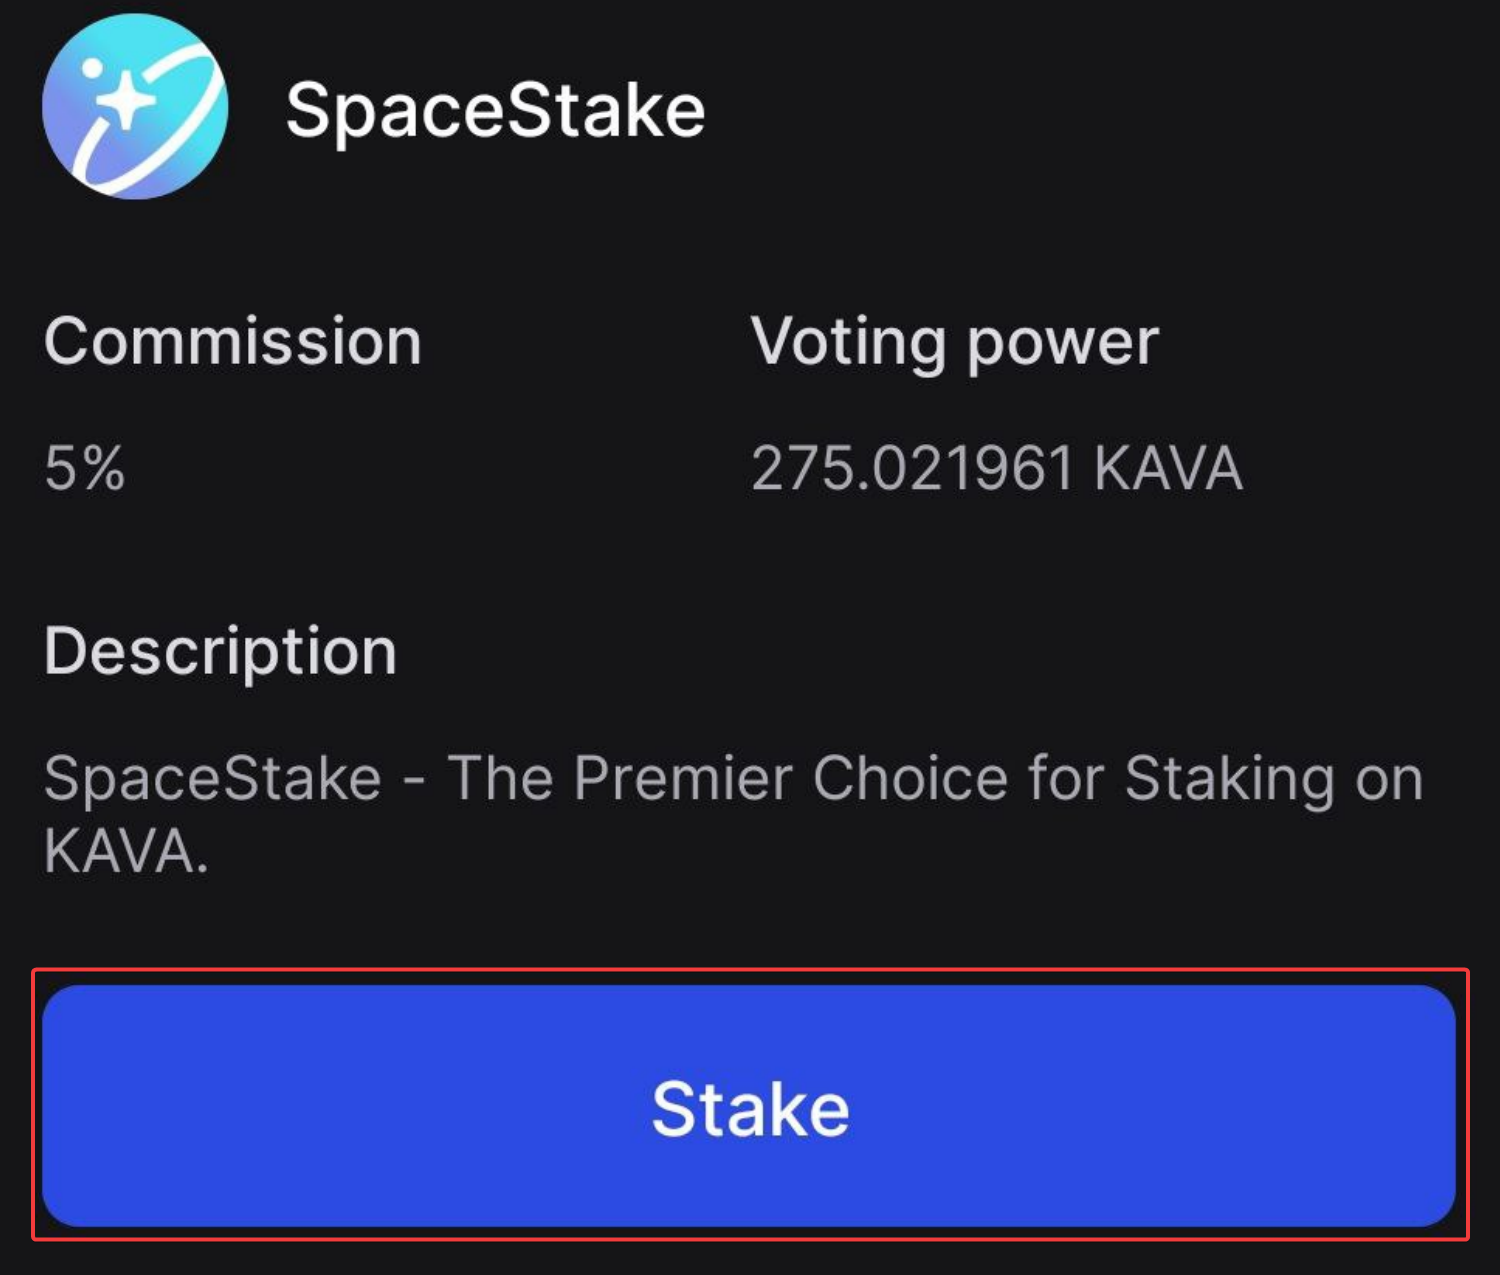Image resolution: width=1500 pixels, height=1275 pixels.
Task: Click the SpaceStake validator logo
Action: coord(135,106)
